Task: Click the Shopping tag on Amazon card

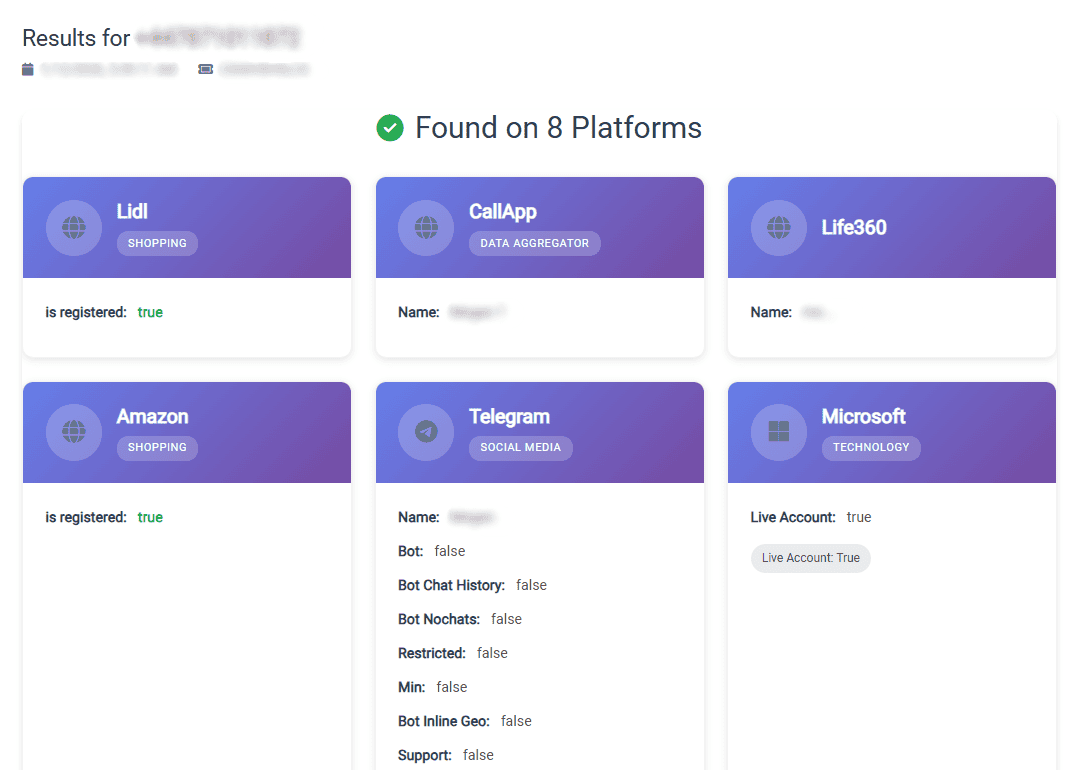Action: pyautogui.click(x=157, y=447)
